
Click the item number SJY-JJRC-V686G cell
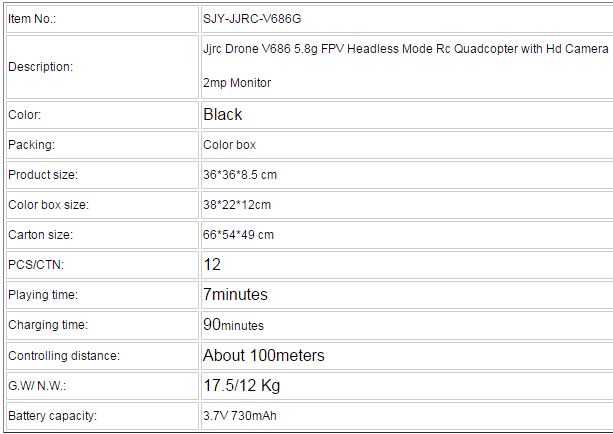coord(407,19)
